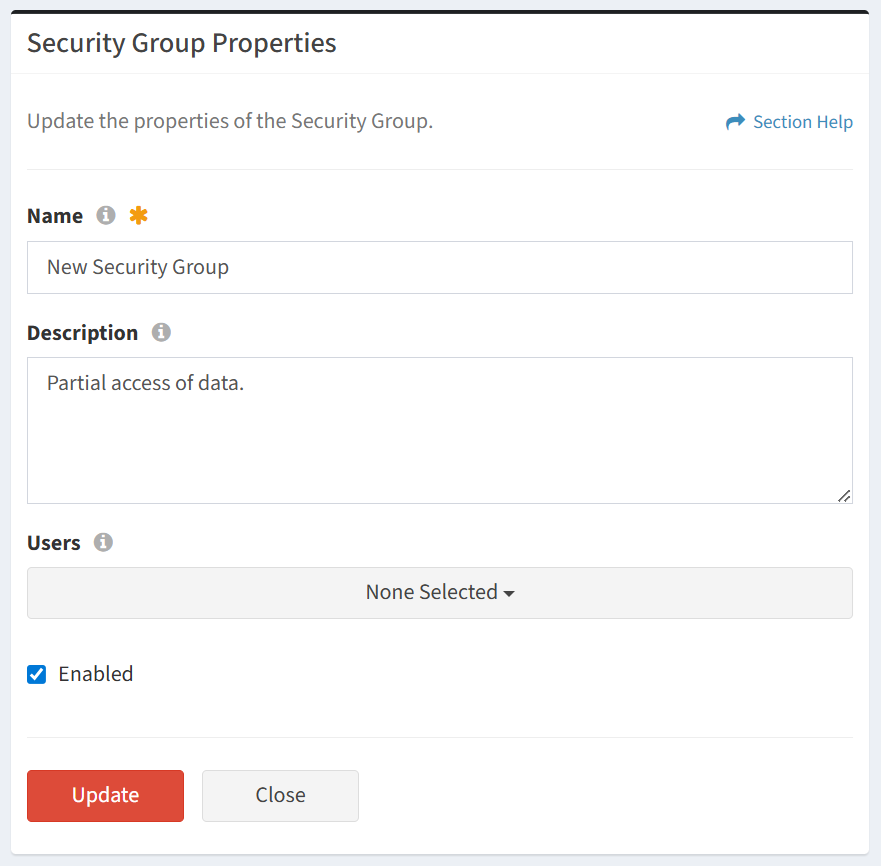Click into the Description text area

440,430
